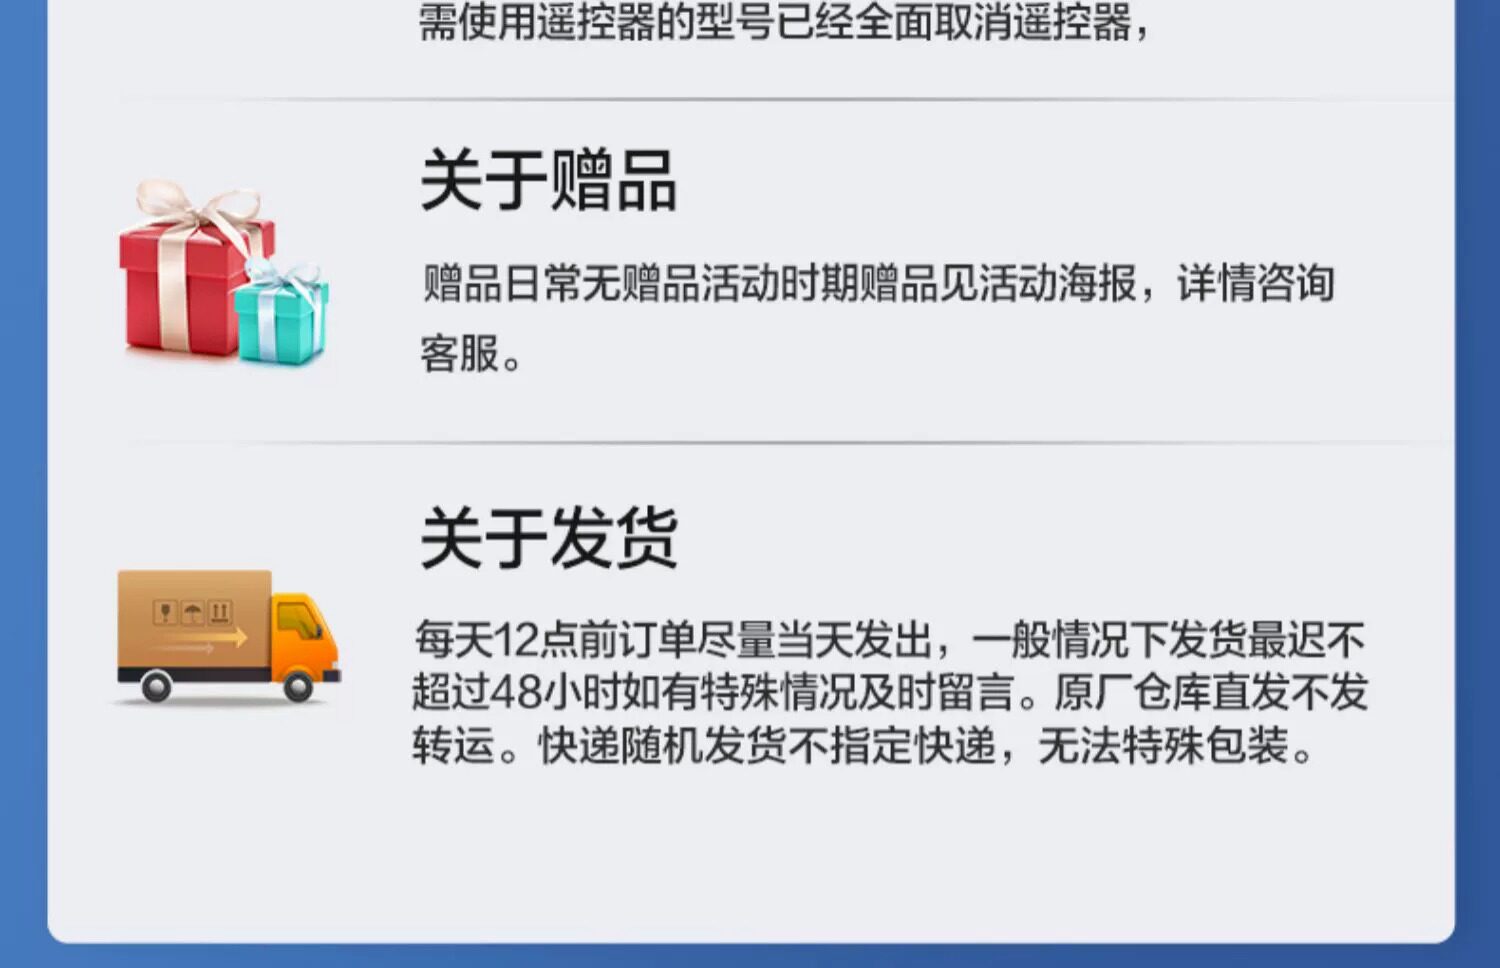Click the divider above 关于赠品 section

point(790,99)
